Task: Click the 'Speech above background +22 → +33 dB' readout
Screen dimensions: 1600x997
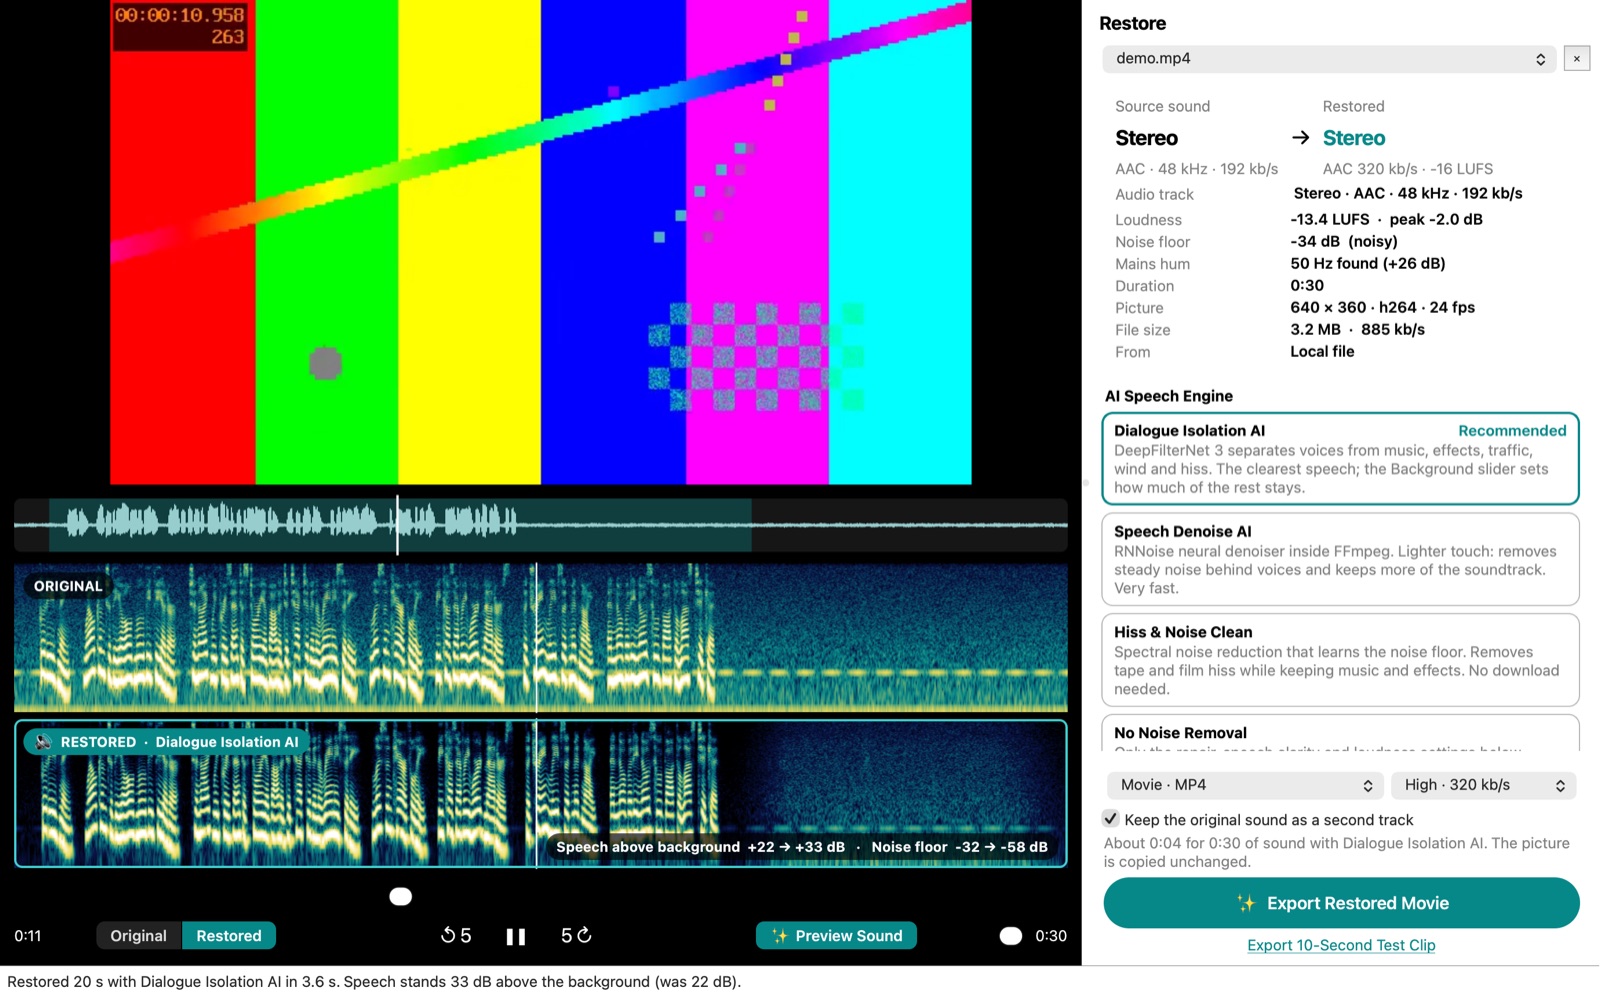Action: pos(700,847)
